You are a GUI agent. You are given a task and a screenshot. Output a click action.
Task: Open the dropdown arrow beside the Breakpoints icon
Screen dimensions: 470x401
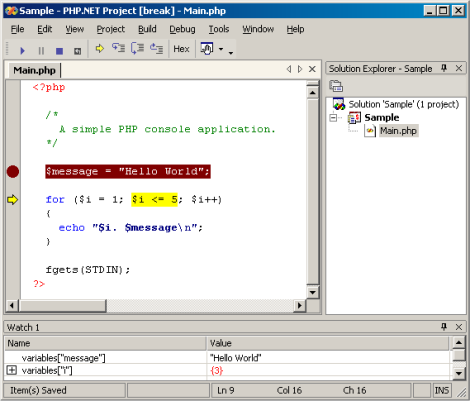[x=221, y=49]
